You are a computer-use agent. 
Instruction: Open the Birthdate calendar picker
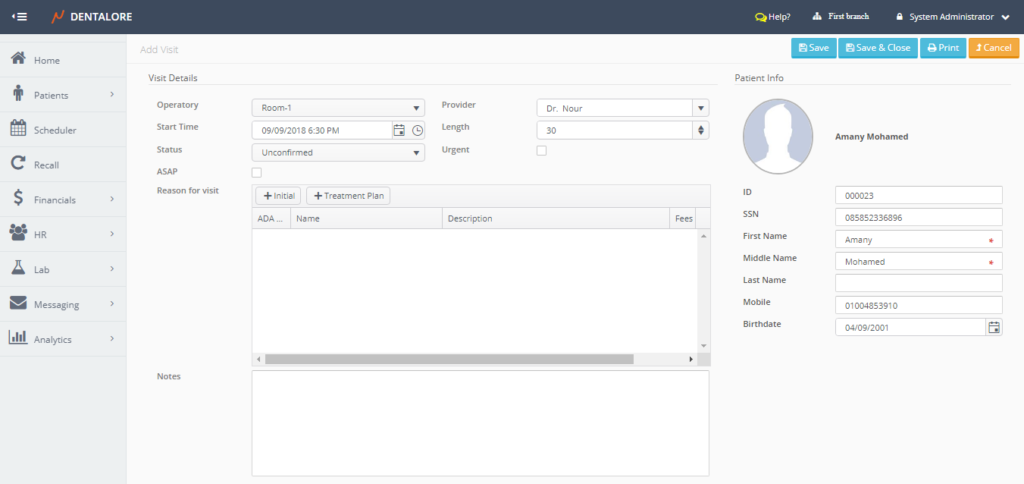[x=994, y=327]
